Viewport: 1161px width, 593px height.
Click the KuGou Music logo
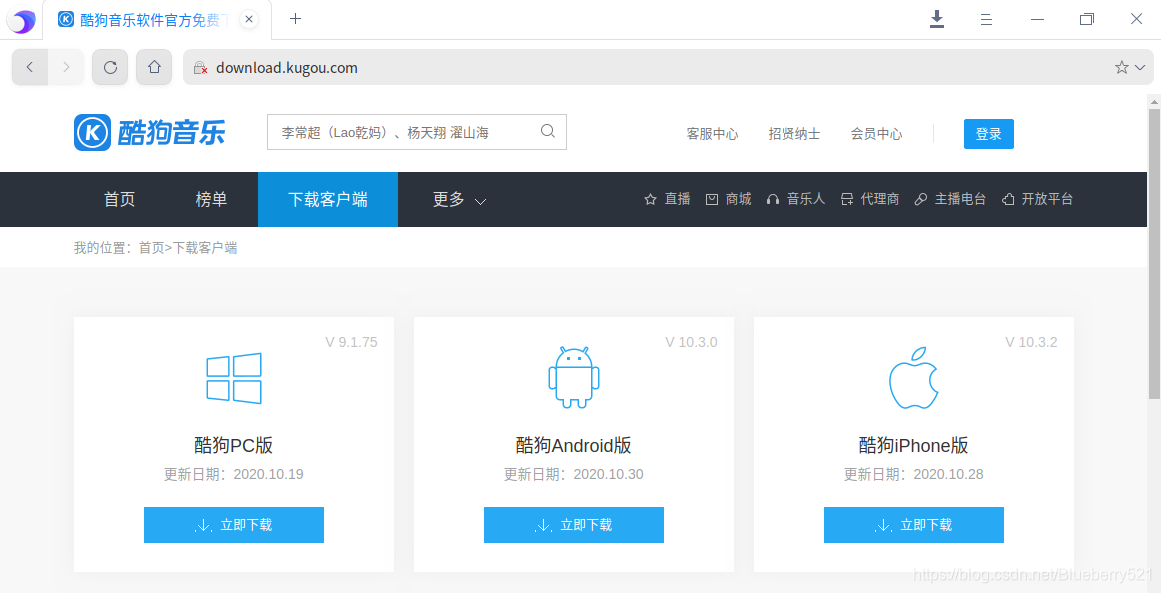coord(150,133)
